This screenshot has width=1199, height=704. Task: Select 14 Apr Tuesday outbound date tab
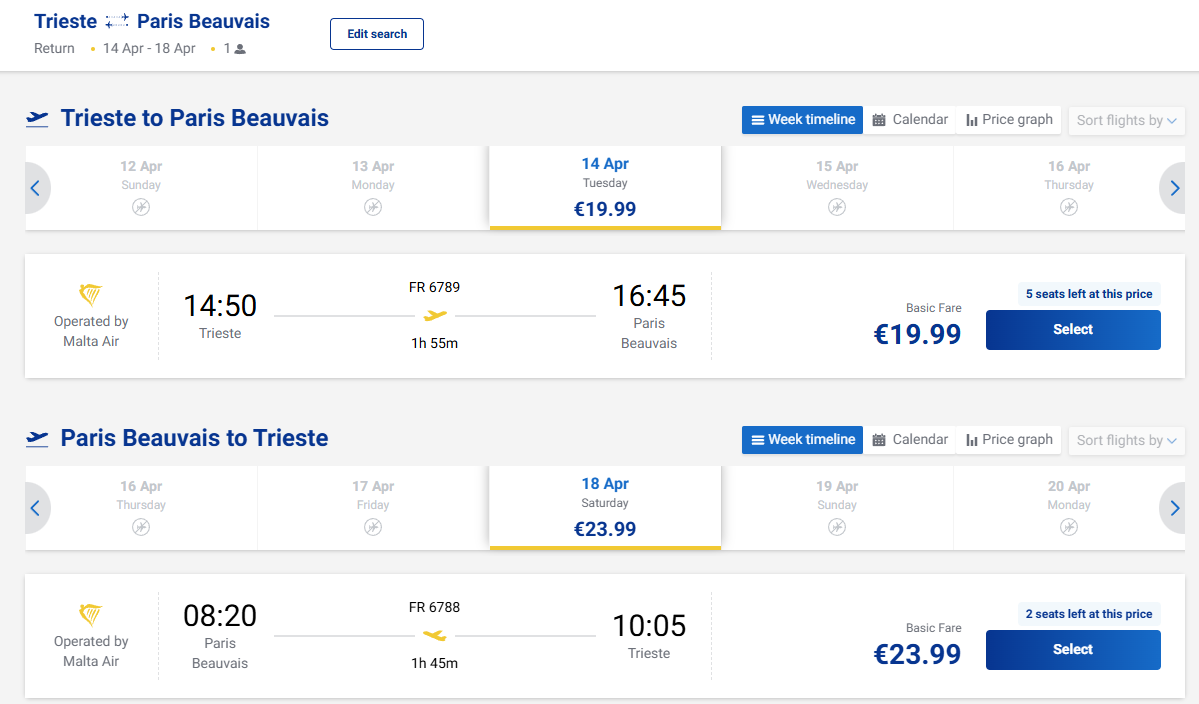[605, 187]
